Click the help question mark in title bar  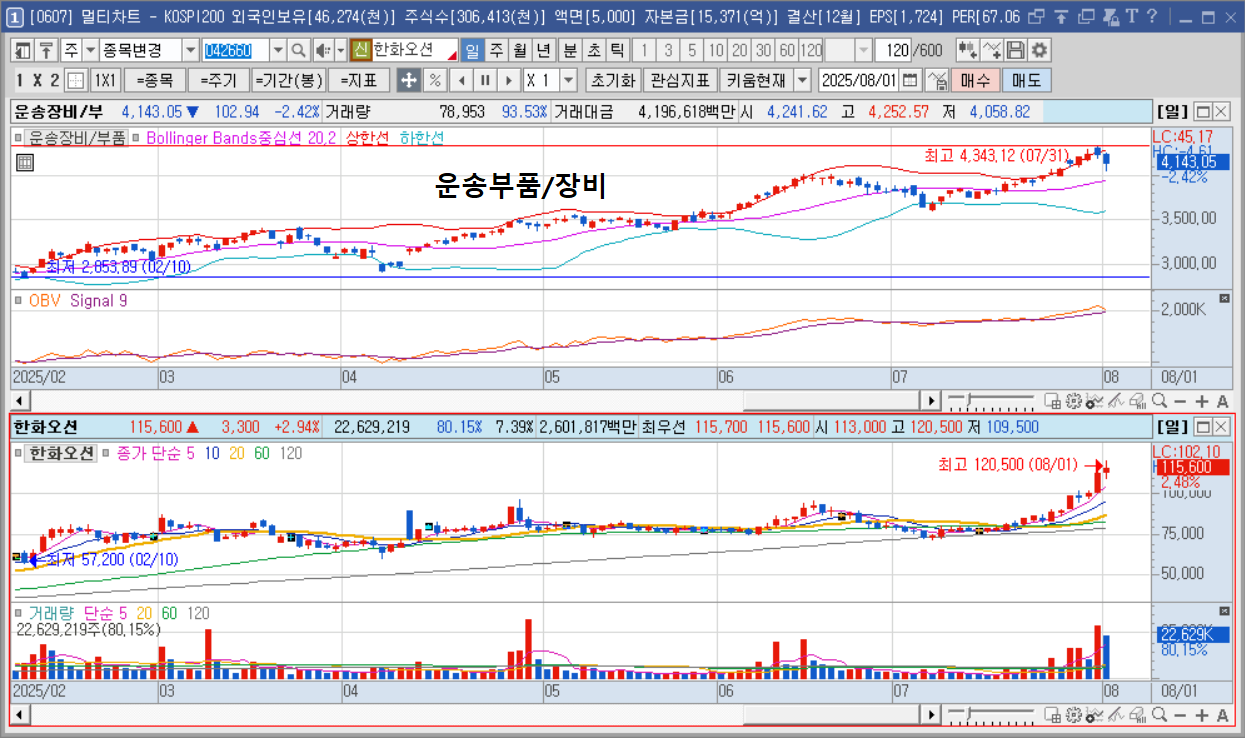coord(1152,16)
